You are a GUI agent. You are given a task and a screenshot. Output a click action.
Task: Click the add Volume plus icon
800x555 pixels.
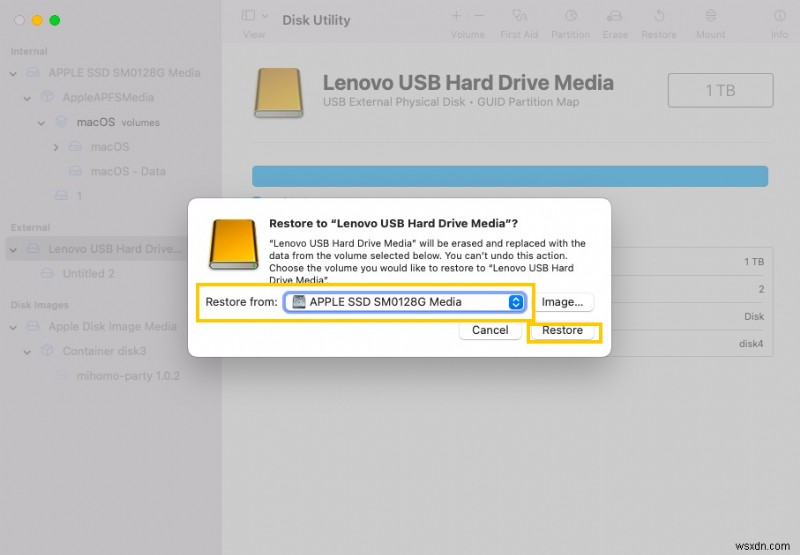[x=456, y=16]
